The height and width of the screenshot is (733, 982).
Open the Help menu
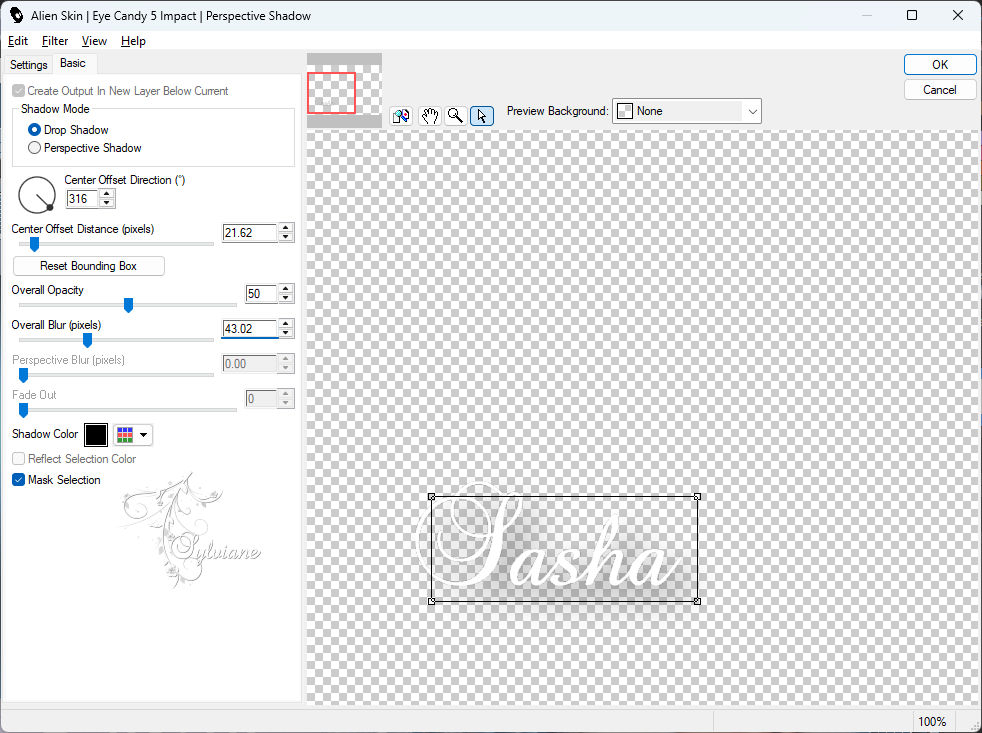133,41
